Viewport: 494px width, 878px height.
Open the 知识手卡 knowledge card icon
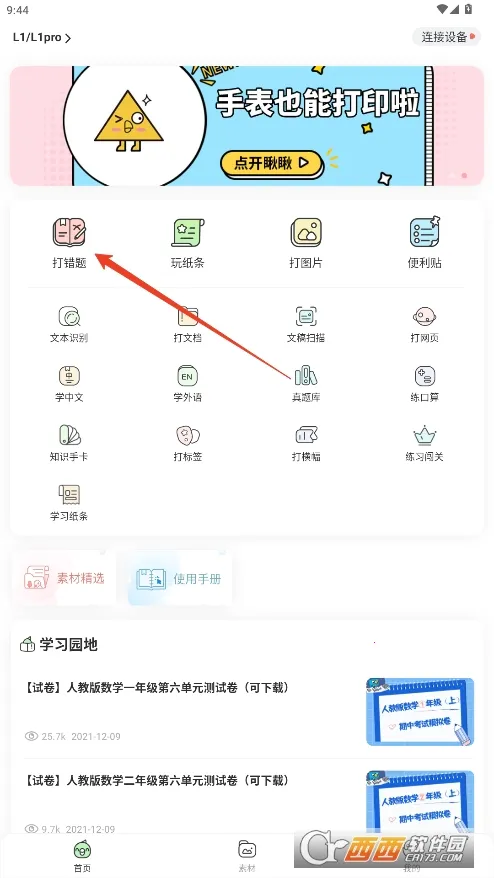click(69, 435)
